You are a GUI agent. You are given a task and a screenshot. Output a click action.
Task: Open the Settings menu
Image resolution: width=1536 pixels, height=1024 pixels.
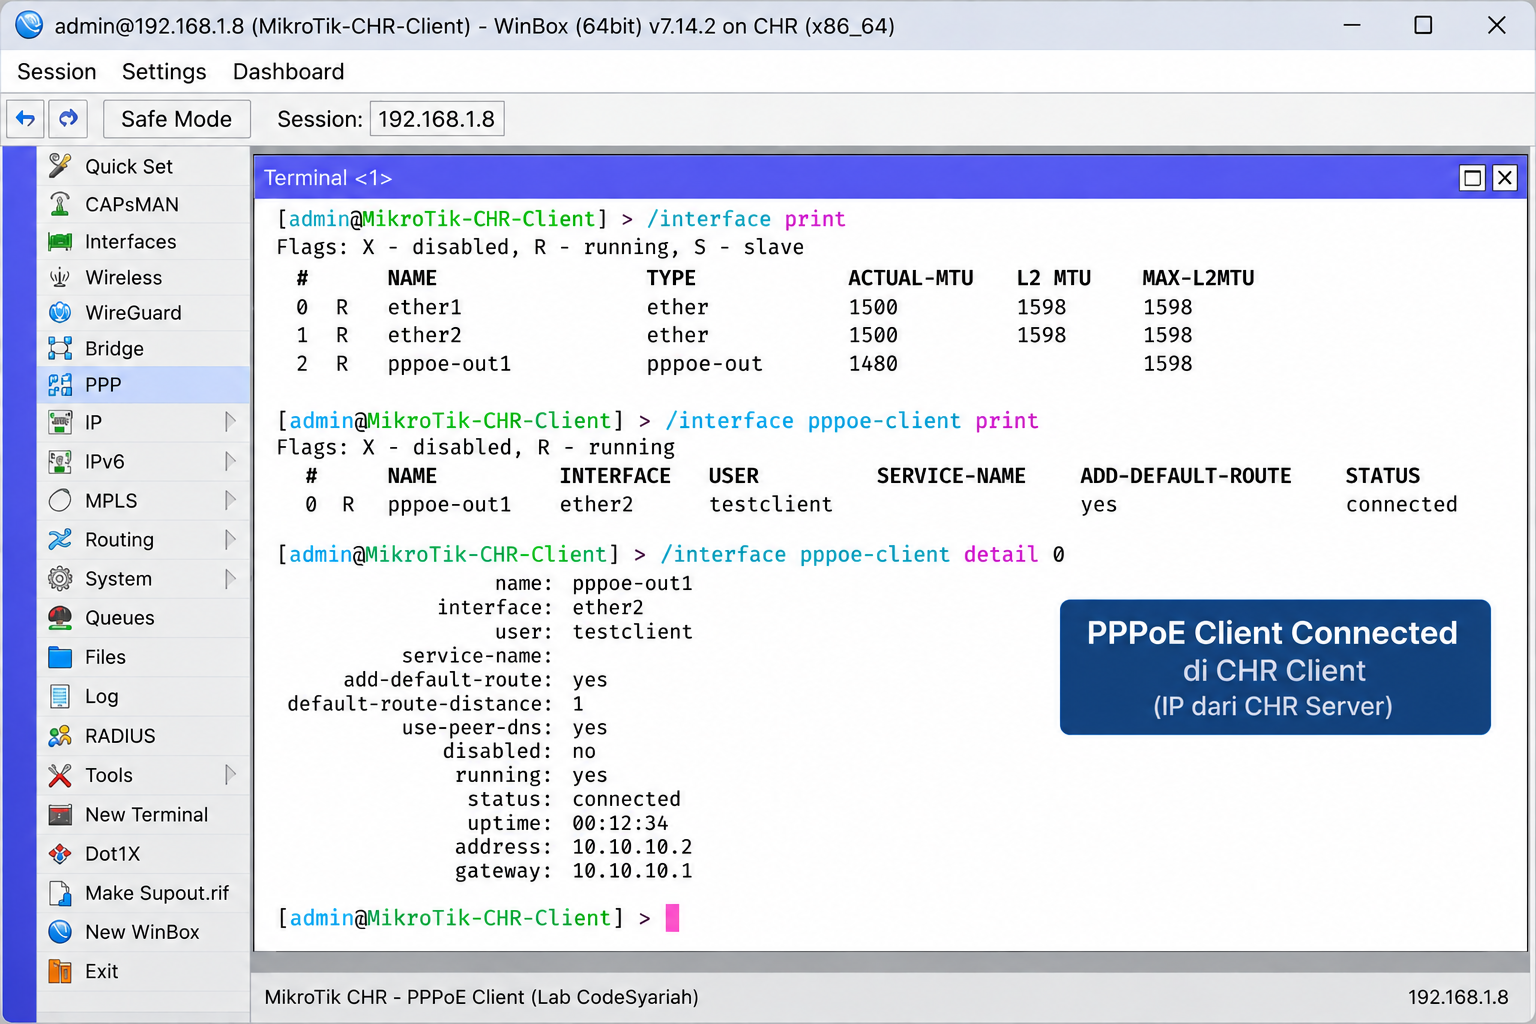164,72
